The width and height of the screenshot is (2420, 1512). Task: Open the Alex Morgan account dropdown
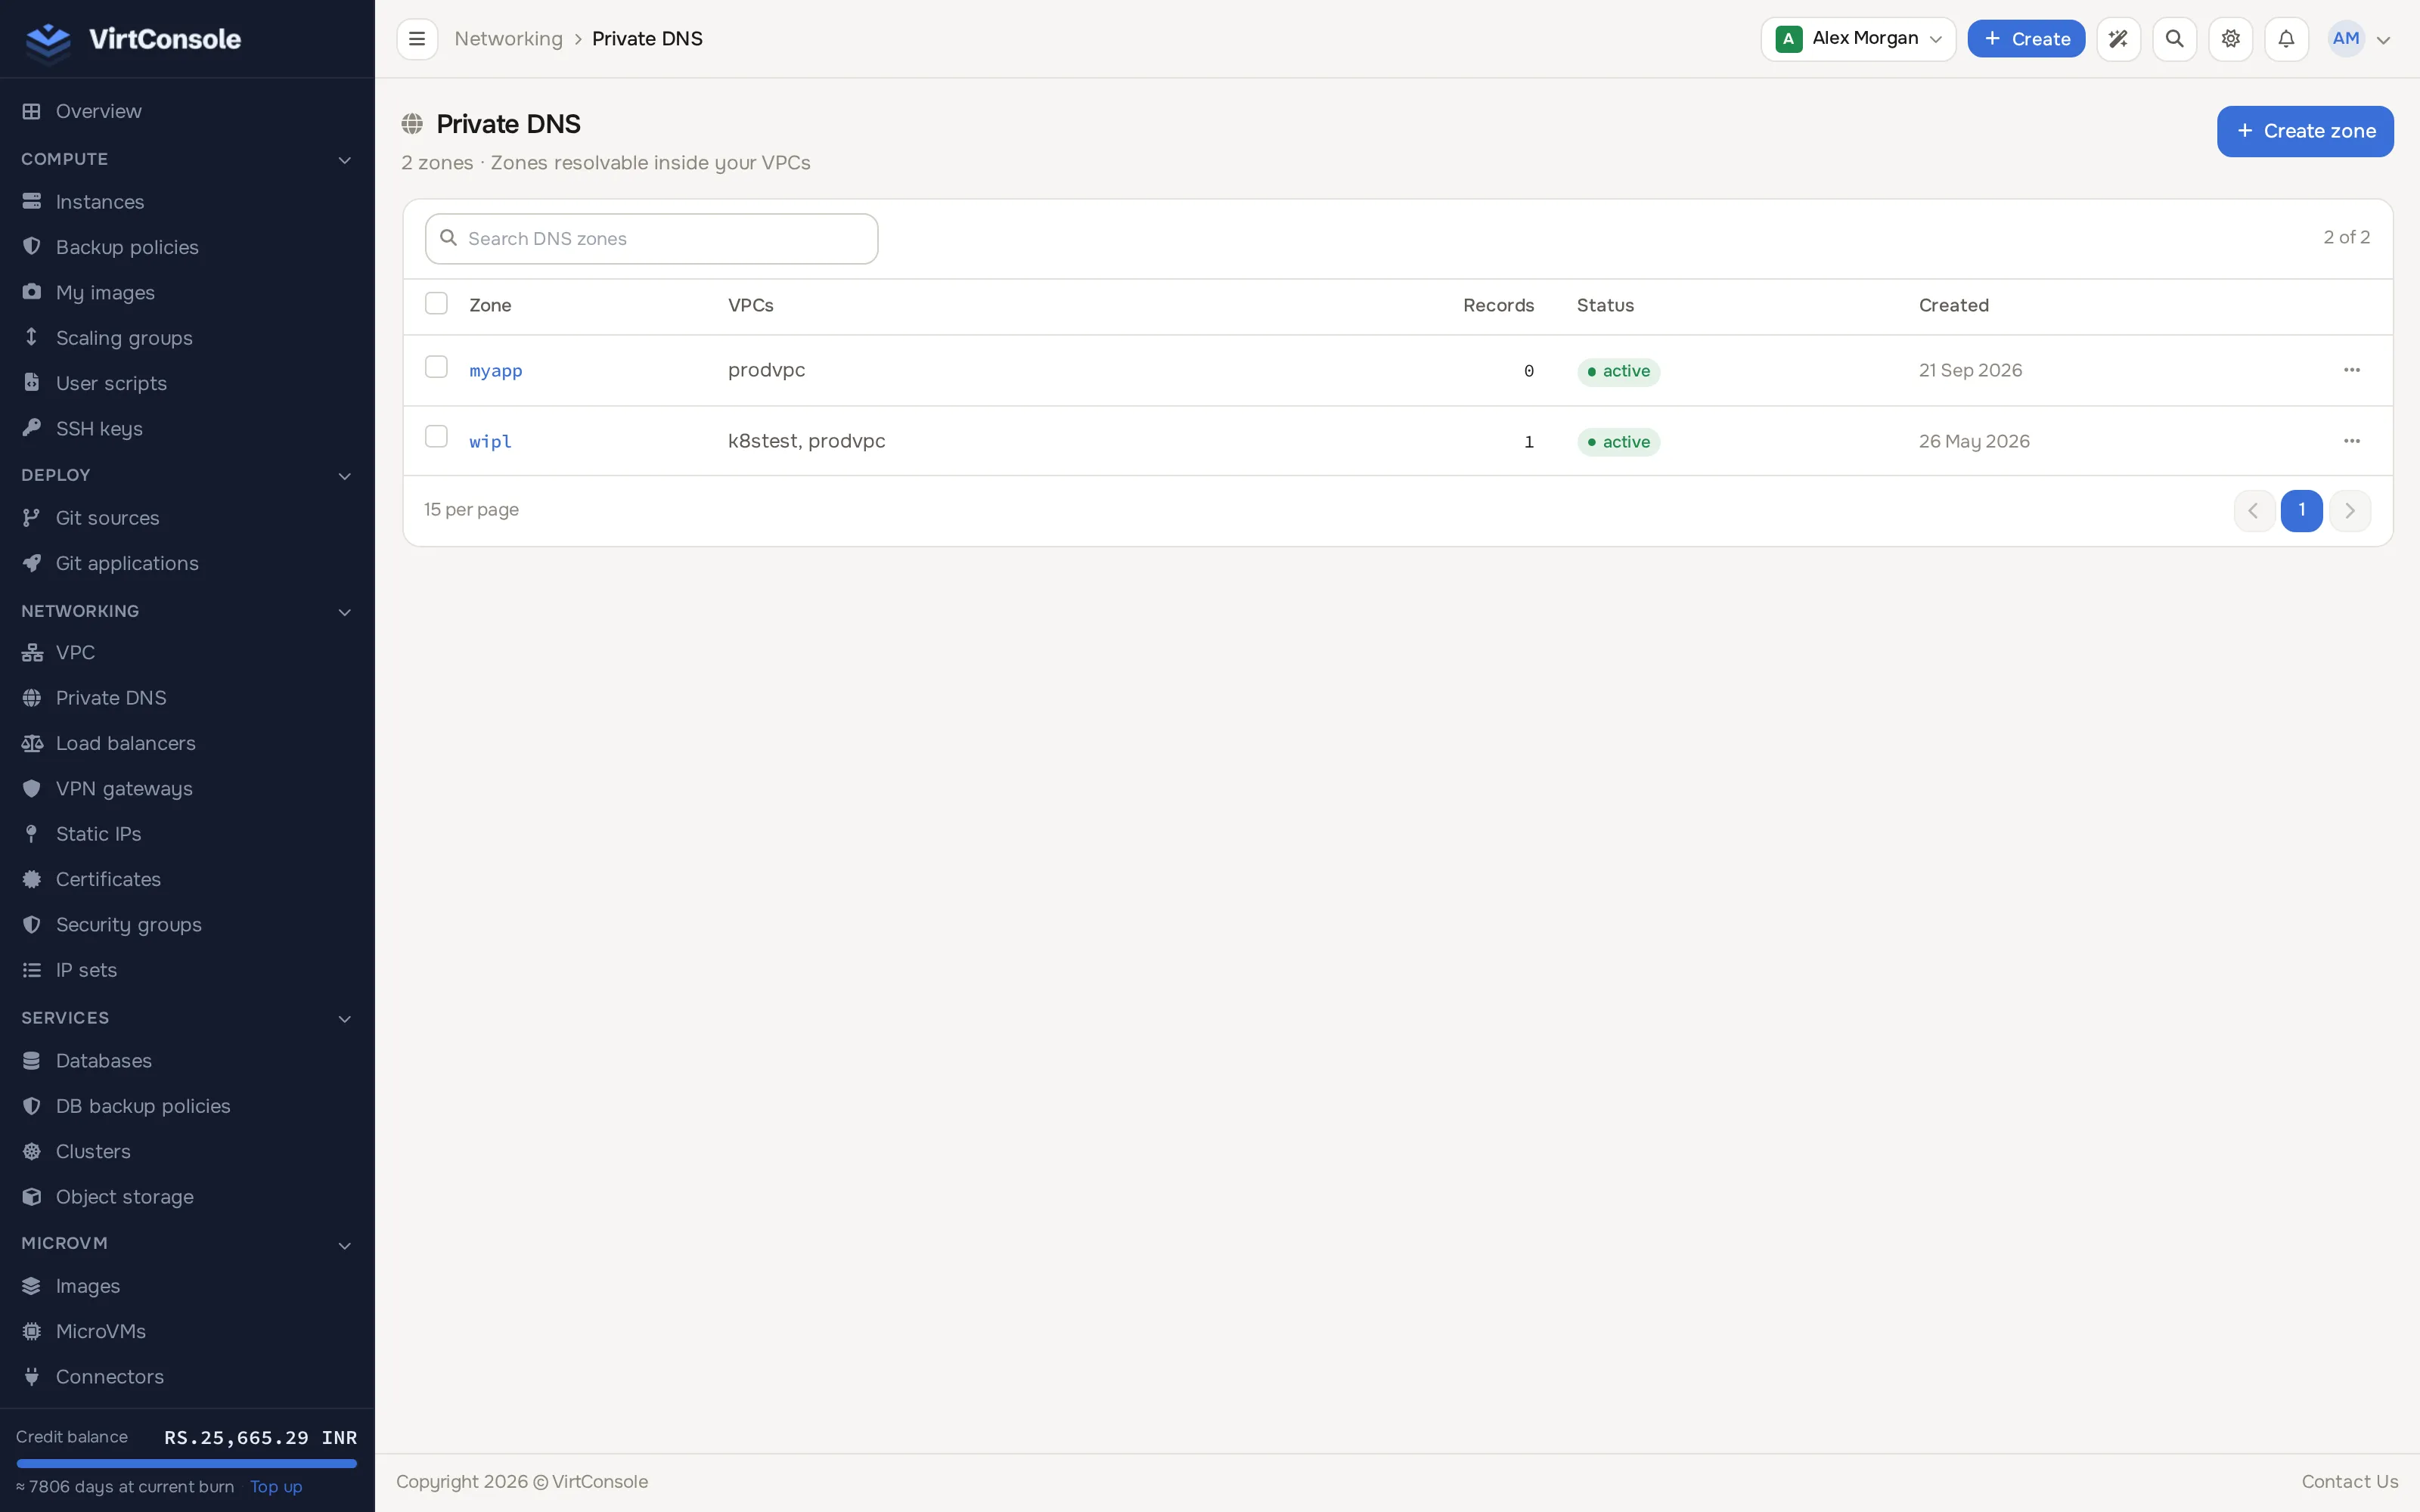(1858, 39)
